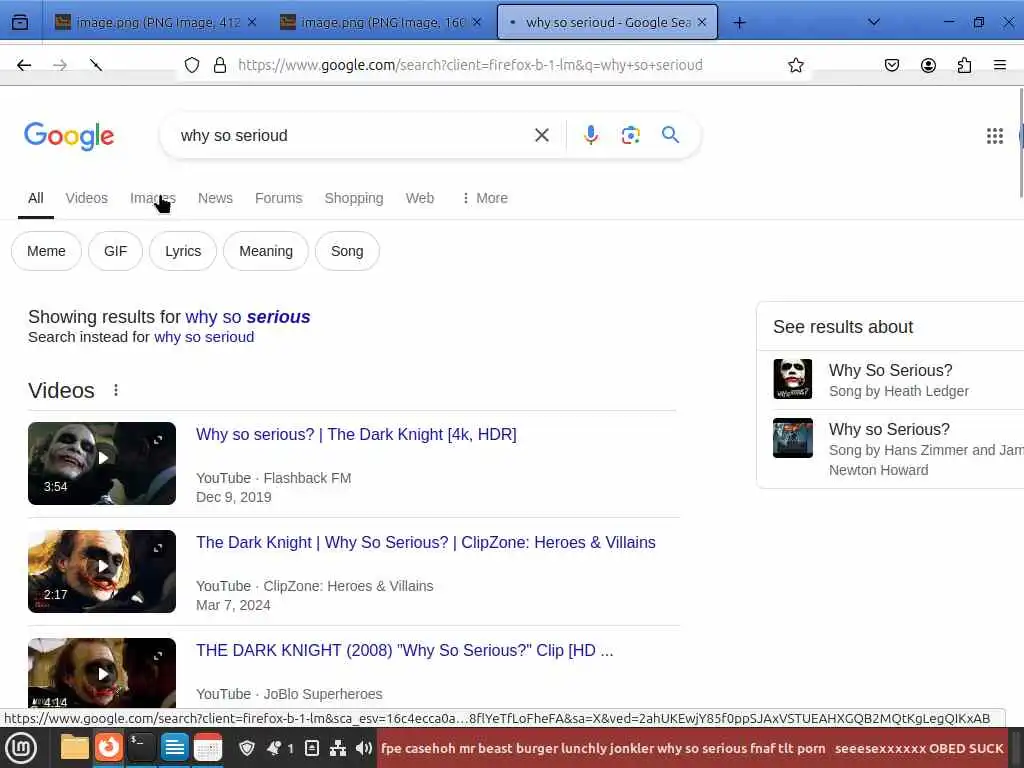This screenshot has width=1024, height=768.
Task: Open THE DARK KNIGHT (2008) clip link
Action: point(405,650)
